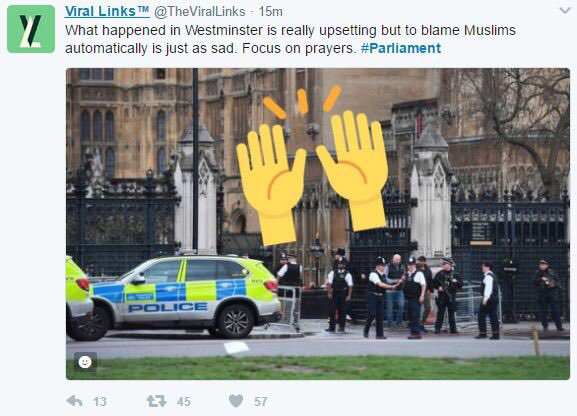Click the left raised hand sticker
Image resolution: width=577 pixels, height=416 pixels.
(271, 184)
